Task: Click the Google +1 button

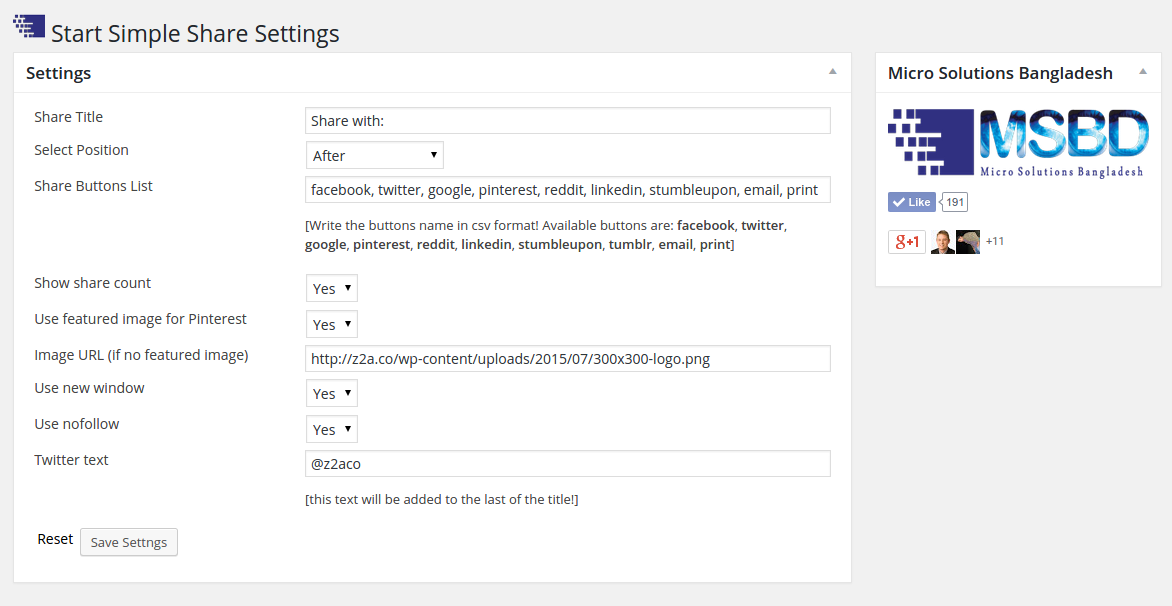Action: point(907,241)
